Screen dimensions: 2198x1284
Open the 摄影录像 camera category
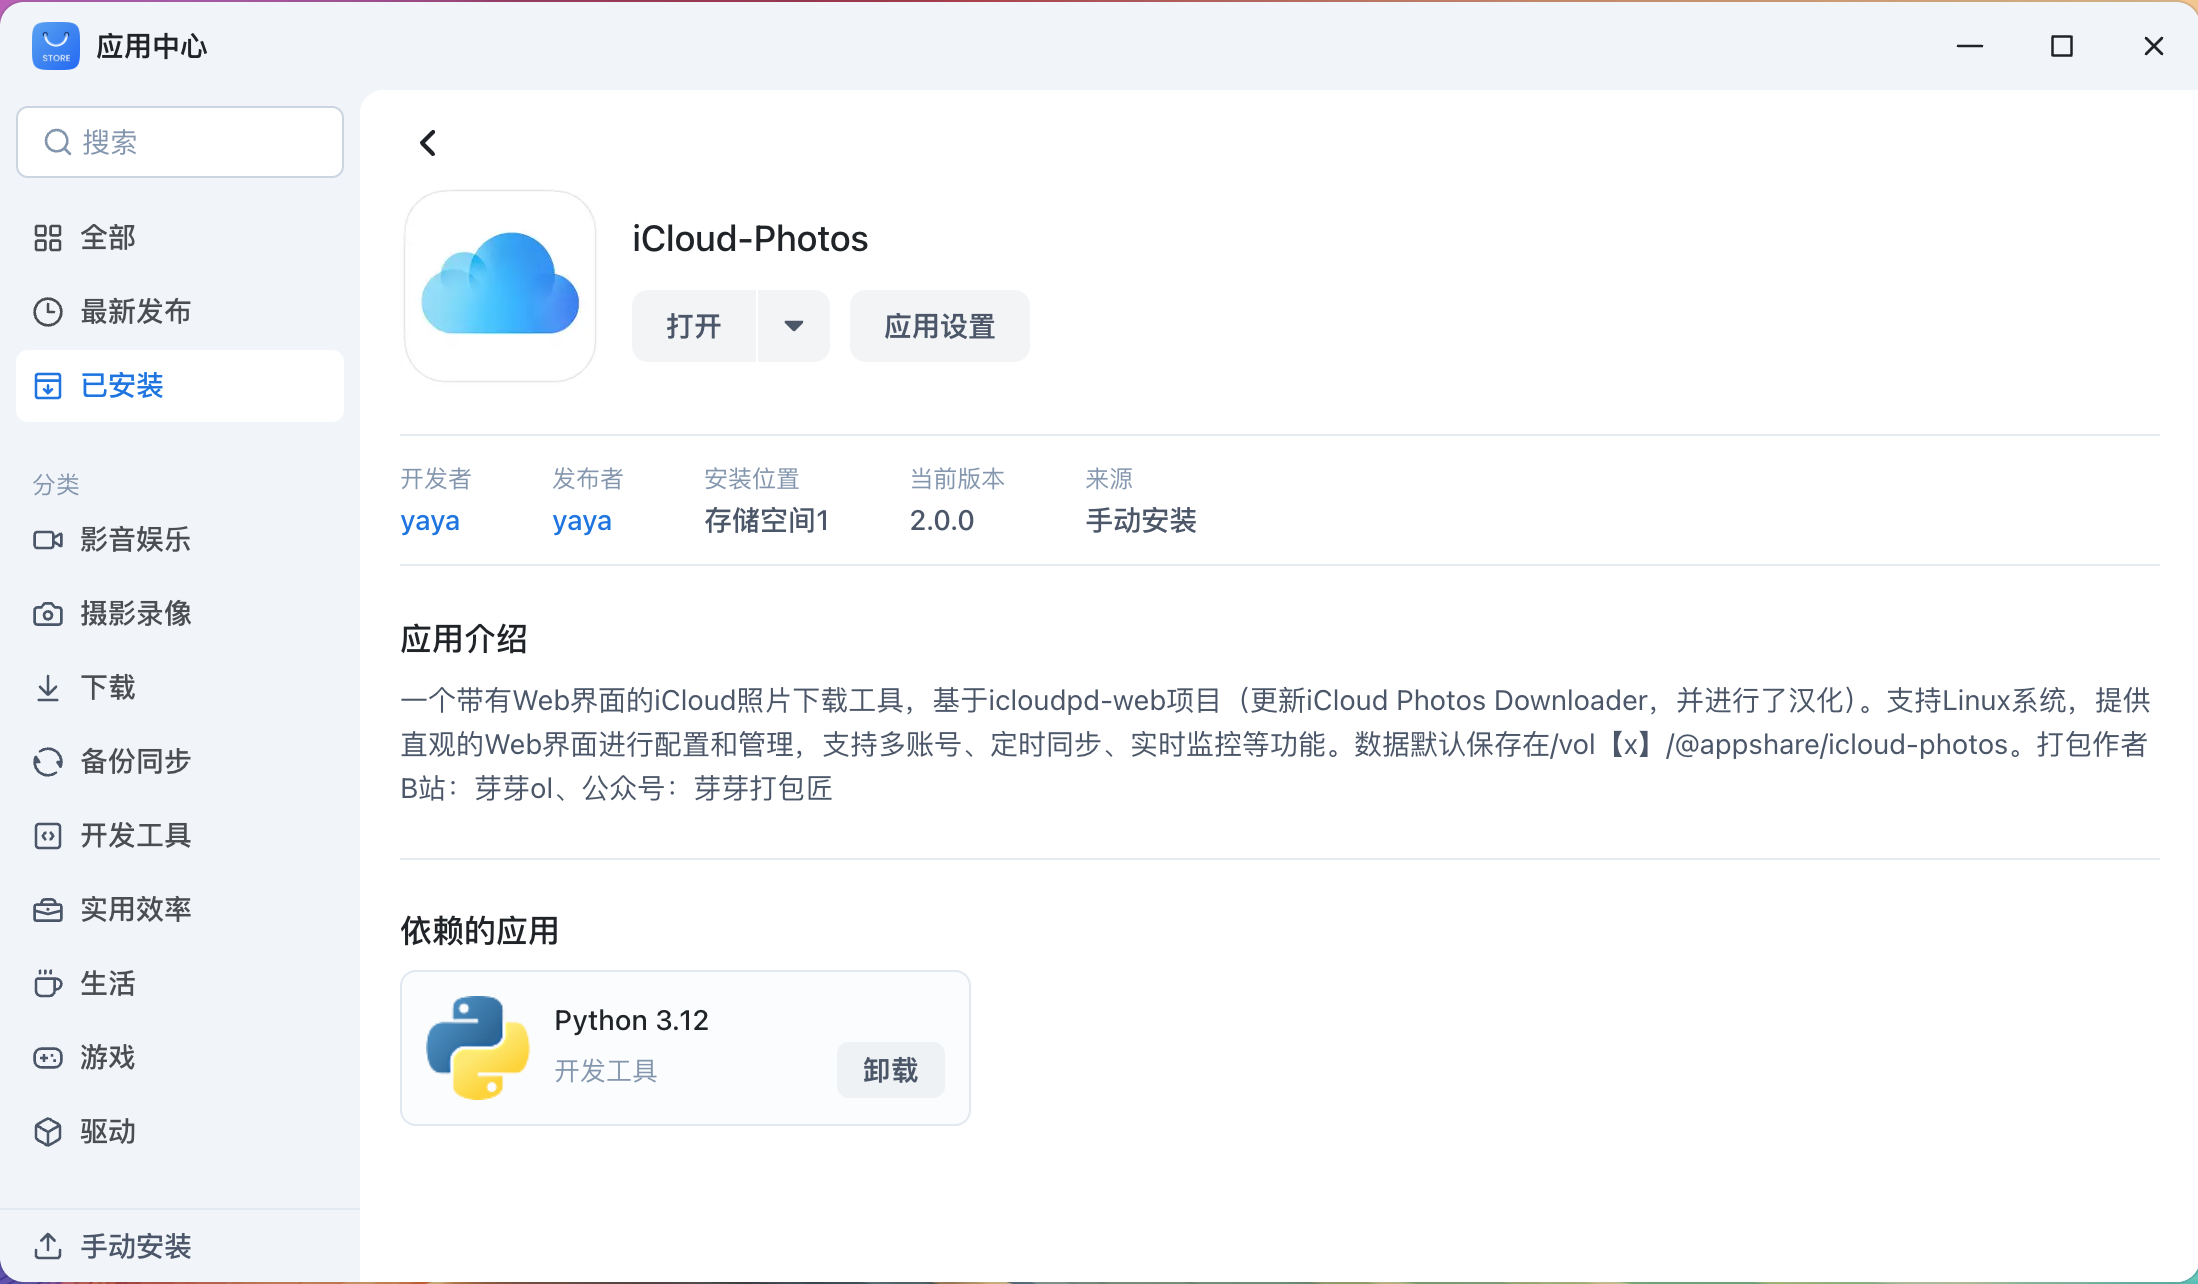coord(135,614)
